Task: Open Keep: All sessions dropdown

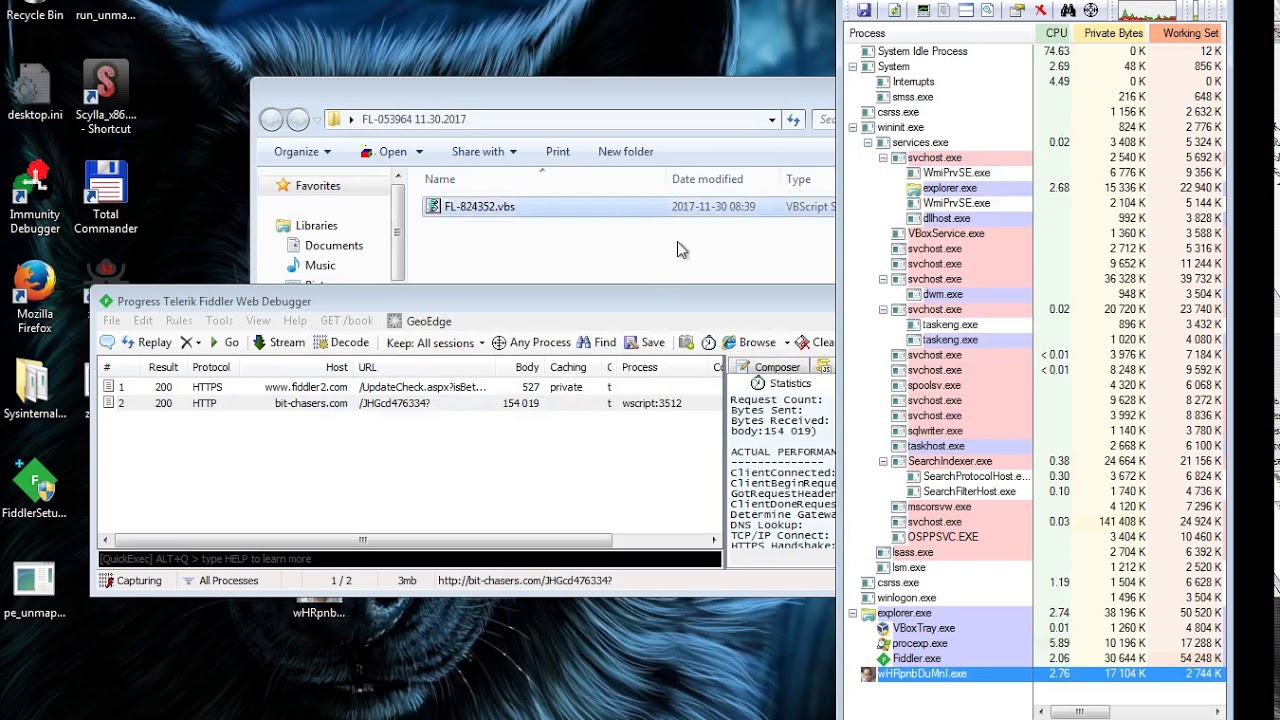Action: pyautogui.click(x=435, y=342)
